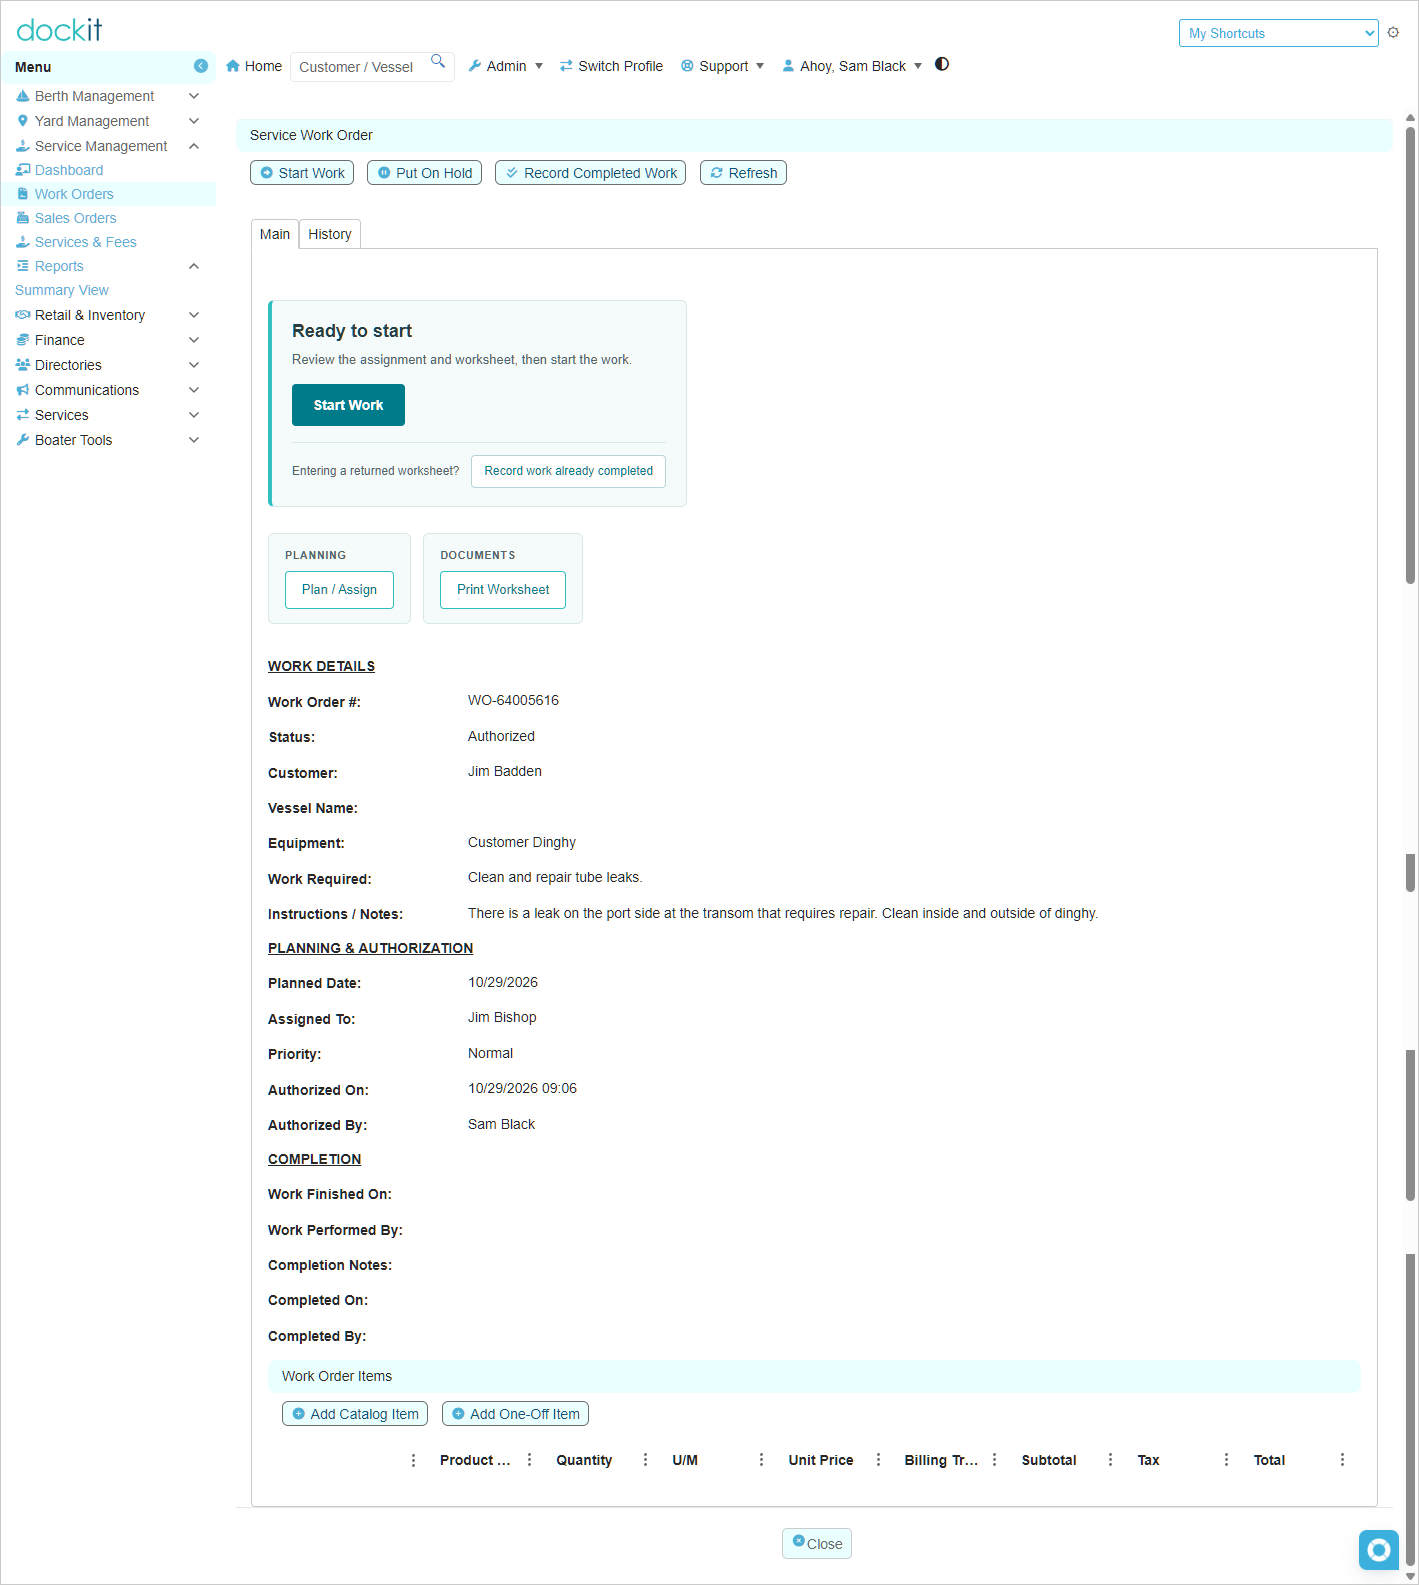This screenshot has height=1585, width=1419.
Task: Open column menu dots for U/M column
Action: pos(762,1460)
